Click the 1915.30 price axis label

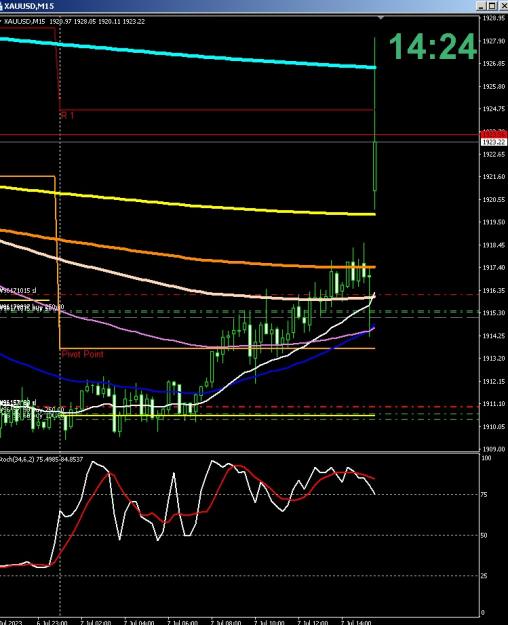click(494, 313)
